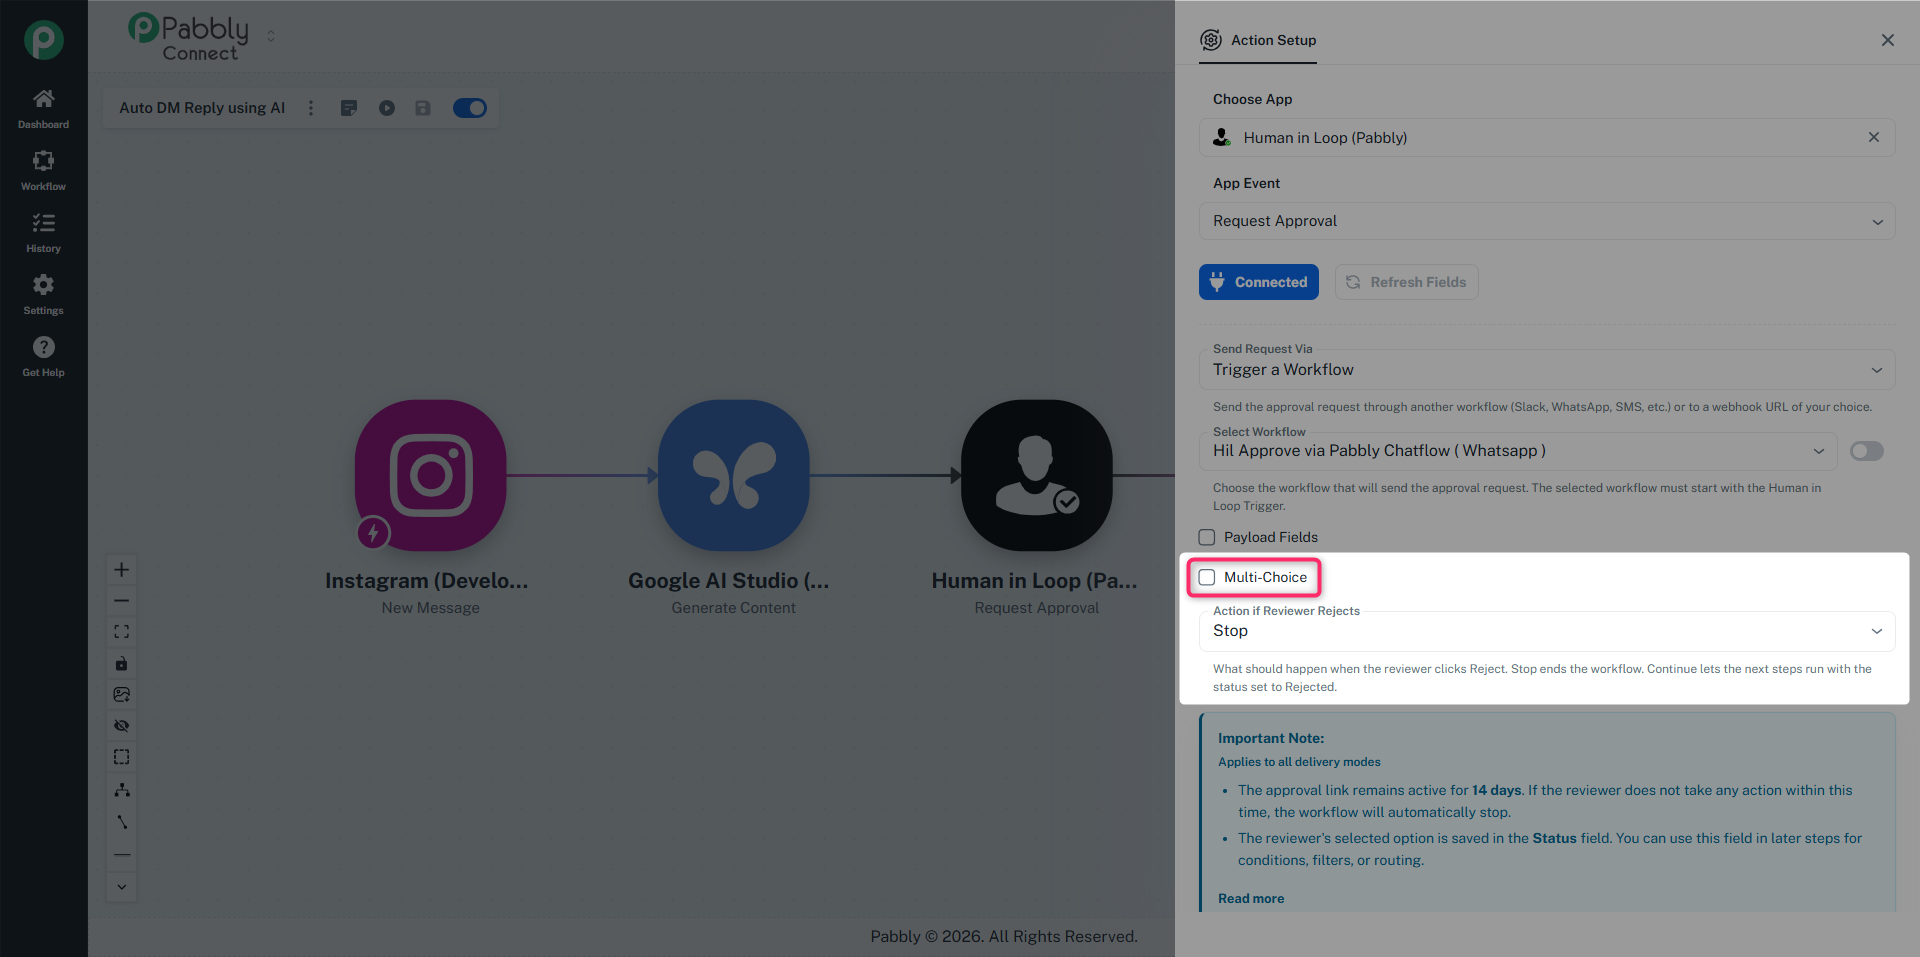Click the straight line icon in canvas controls
This screenshot has width=1920, height=957.
tap(122, 855)
